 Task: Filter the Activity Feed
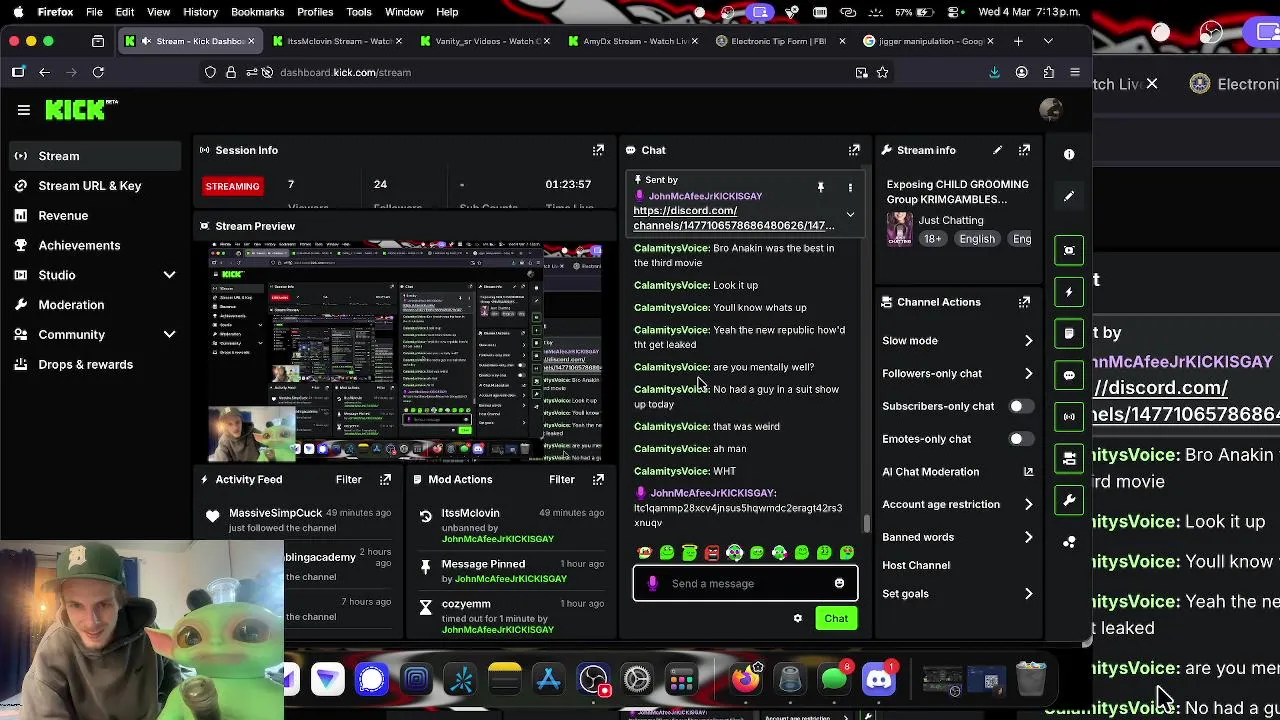pos(348,480)
